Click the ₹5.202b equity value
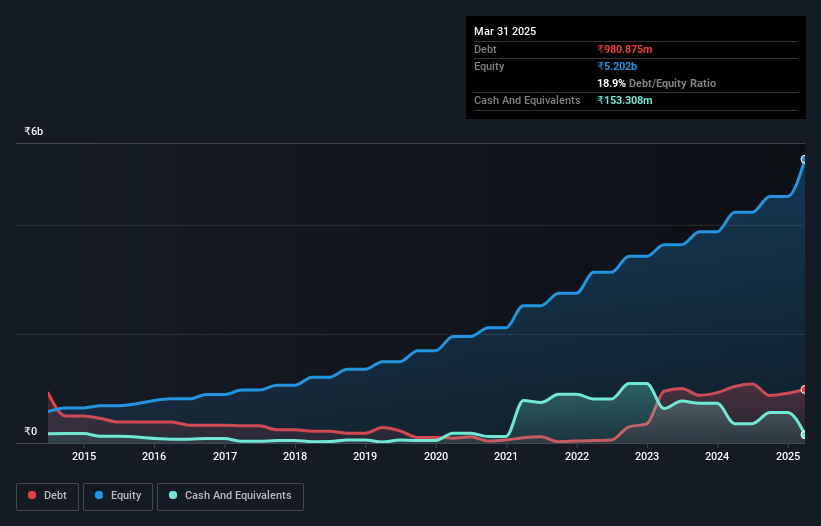Viewport: 821px width, 526px height. click(x=617, y=66)
